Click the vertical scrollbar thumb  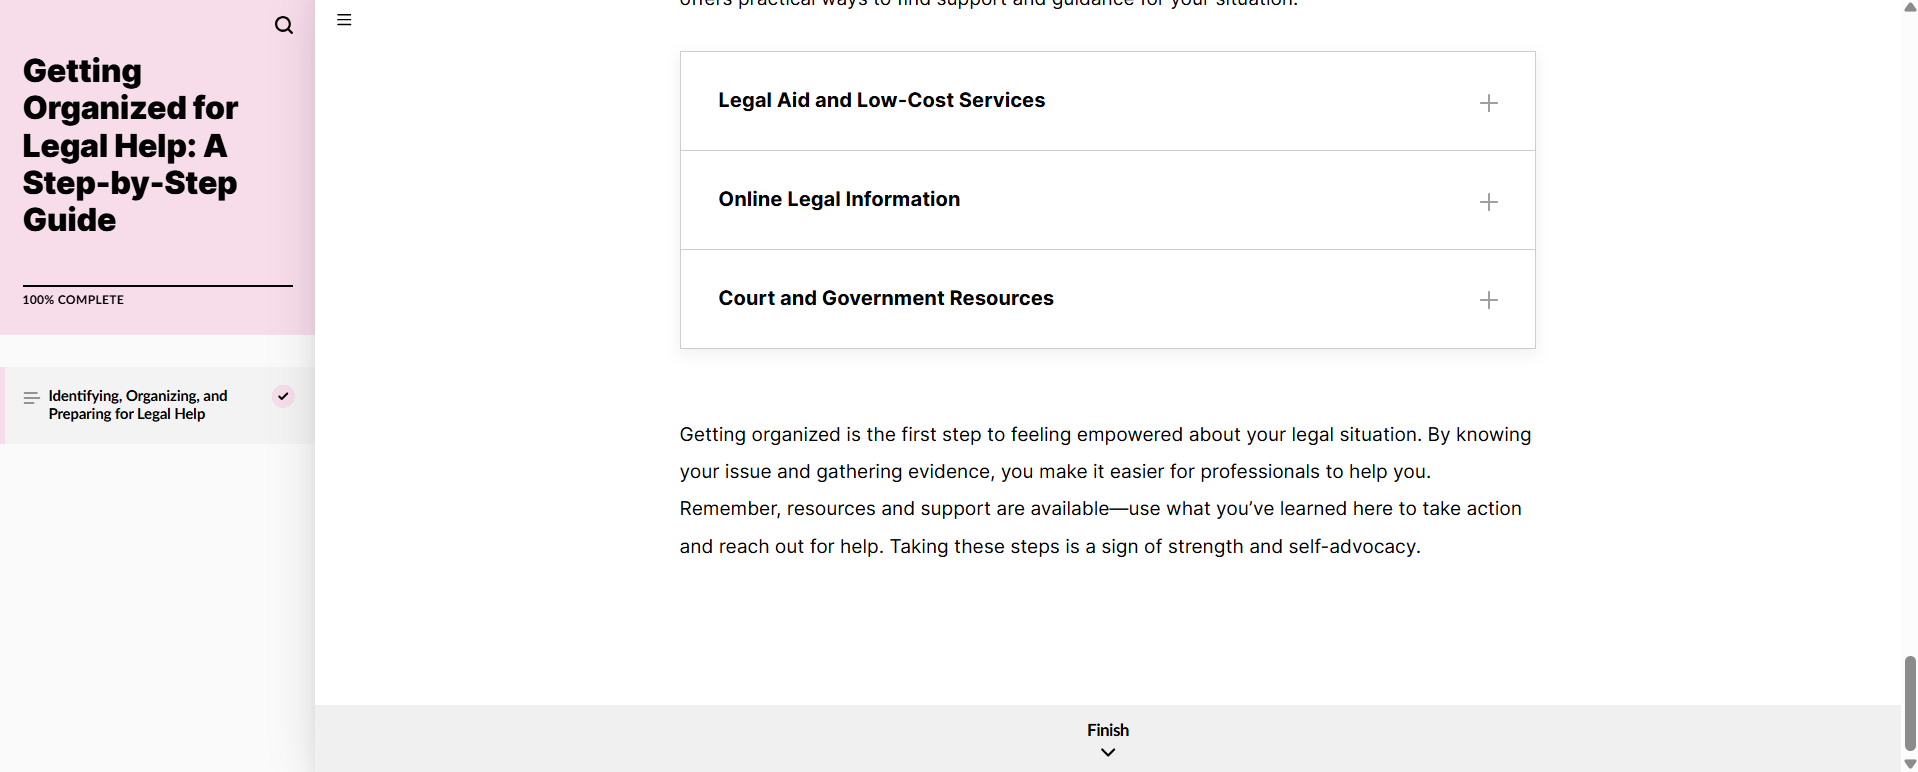click(x=1910, y=703)
